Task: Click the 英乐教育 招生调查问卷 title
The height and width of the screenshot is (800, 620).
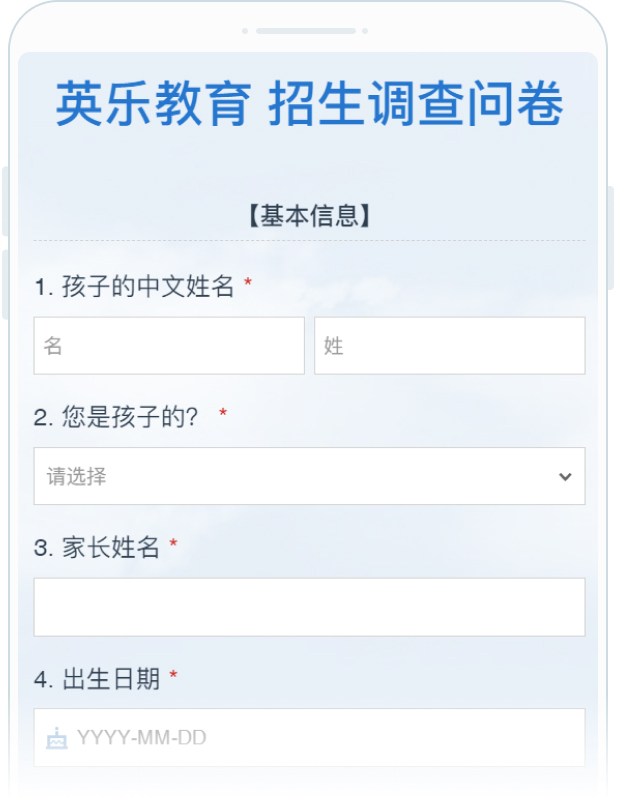Action: (309, 104)
